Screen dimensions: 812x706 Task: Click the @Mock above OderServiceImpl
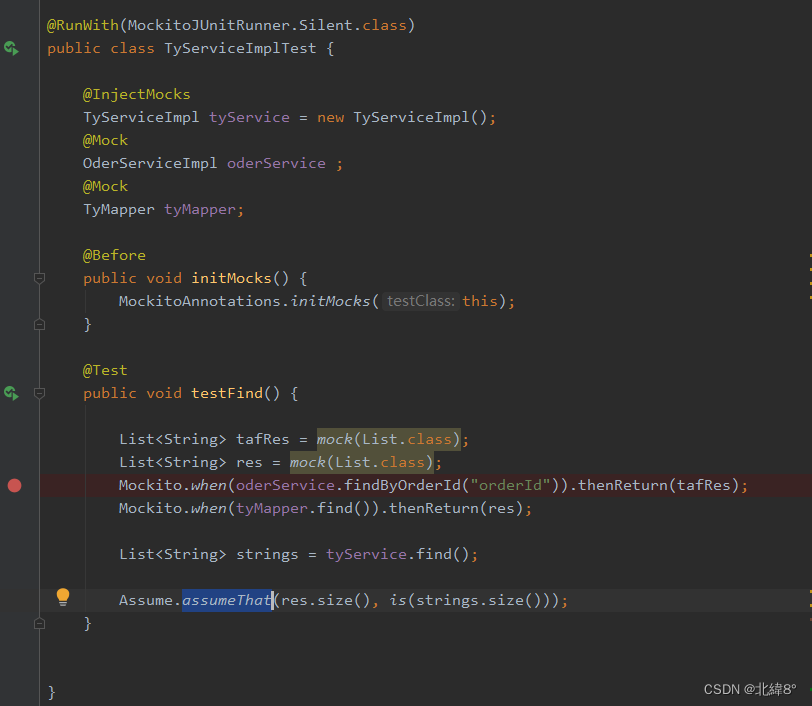[x=105, y=140]
